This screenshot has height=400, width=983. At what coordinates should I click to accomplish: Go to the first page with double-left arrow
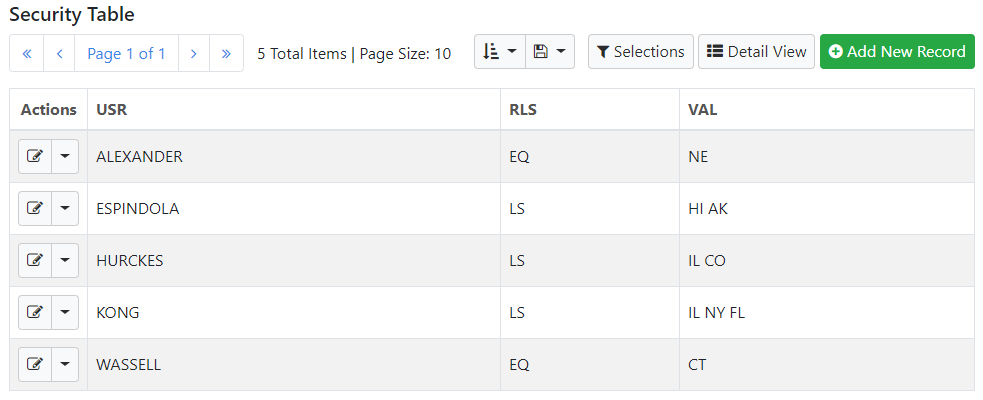pyautogui.click(x=27, y=53)
